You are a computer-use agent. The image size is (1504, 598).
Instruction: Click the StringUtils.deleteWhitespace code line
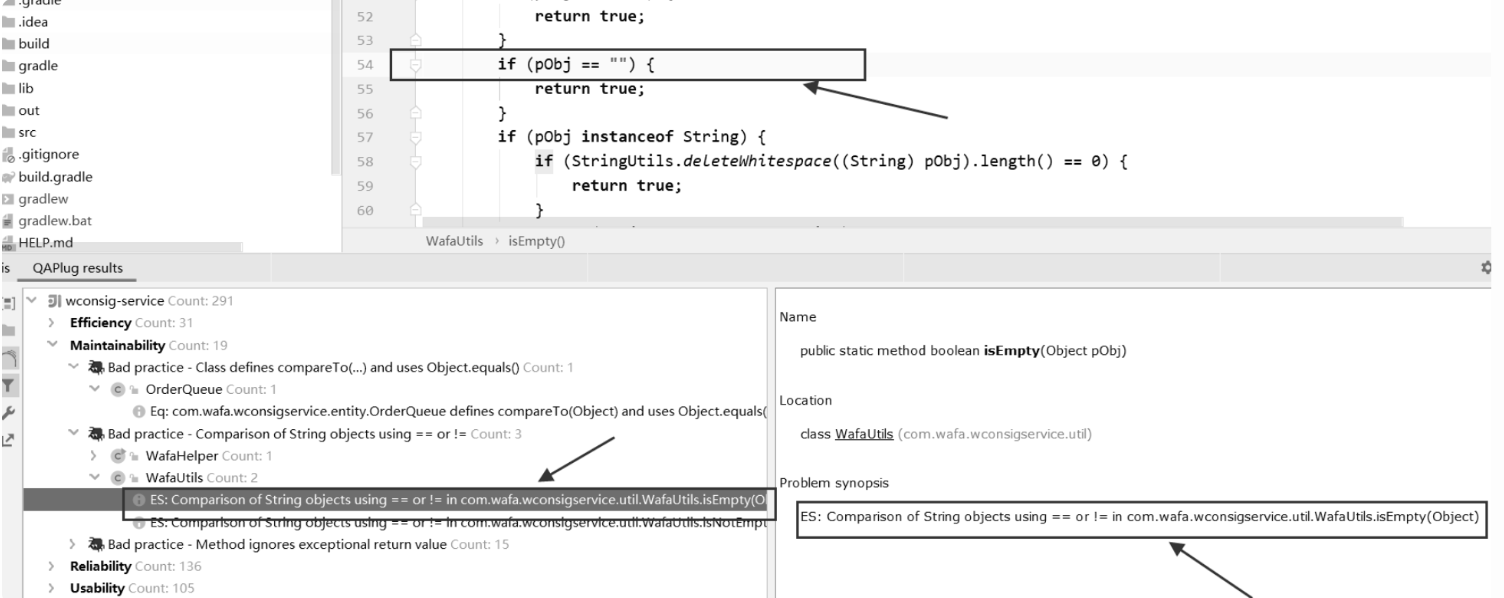point(831,160)
